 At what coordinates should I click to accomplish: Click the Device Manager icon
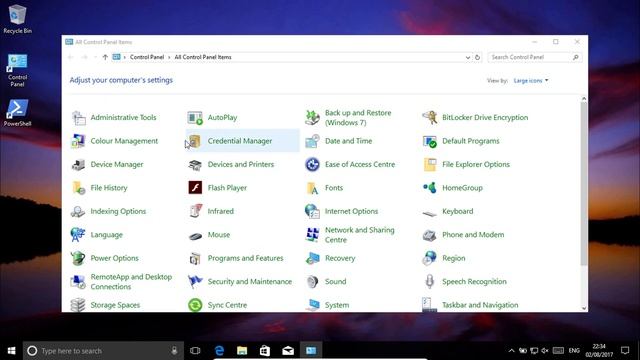(78, 164)
